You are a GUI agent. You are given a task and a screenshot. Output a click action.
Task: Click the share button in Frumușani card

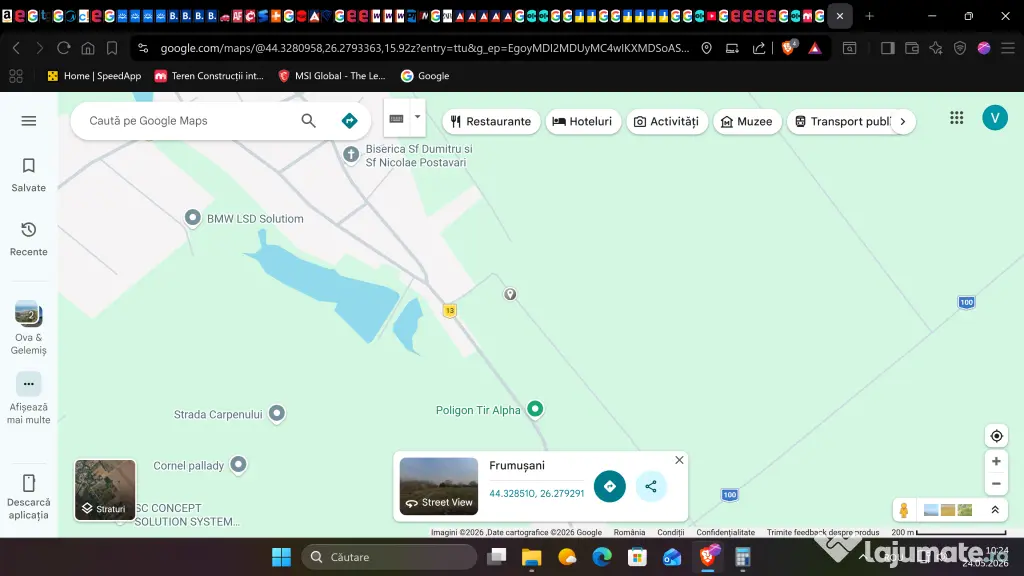(651, 486)
